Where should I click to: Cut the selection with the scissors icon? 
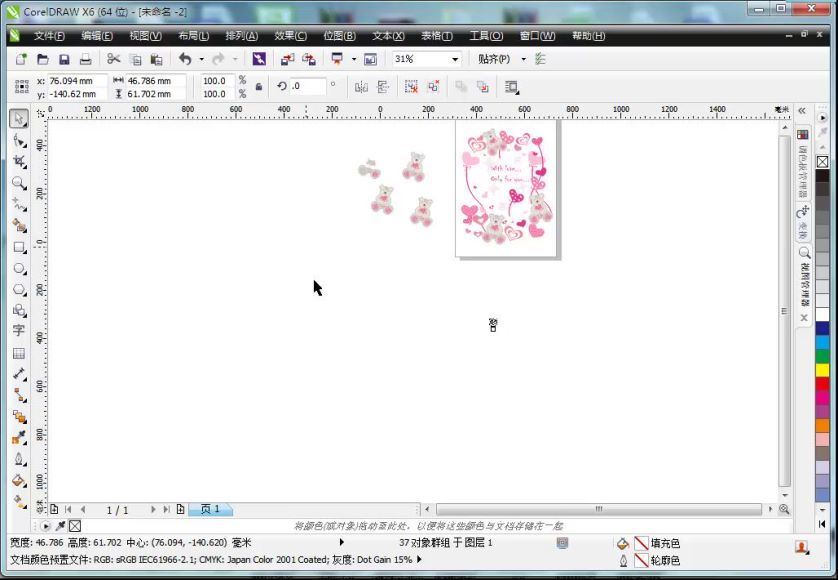(x=113, y=59)
